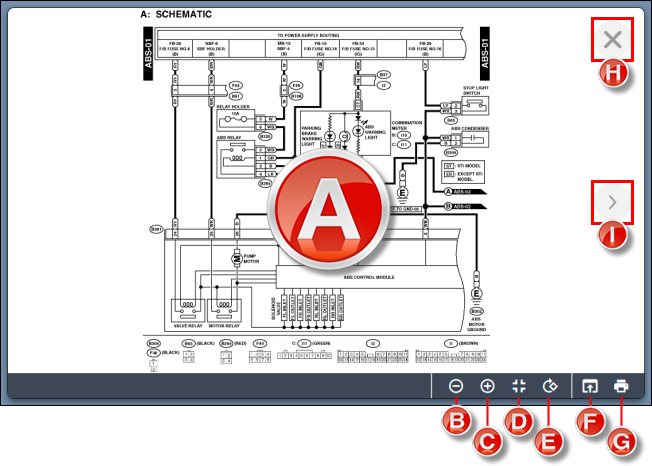
Task: Click the zoom out magnifier icon
Action: pyautogui.click(x=456, y=386)
